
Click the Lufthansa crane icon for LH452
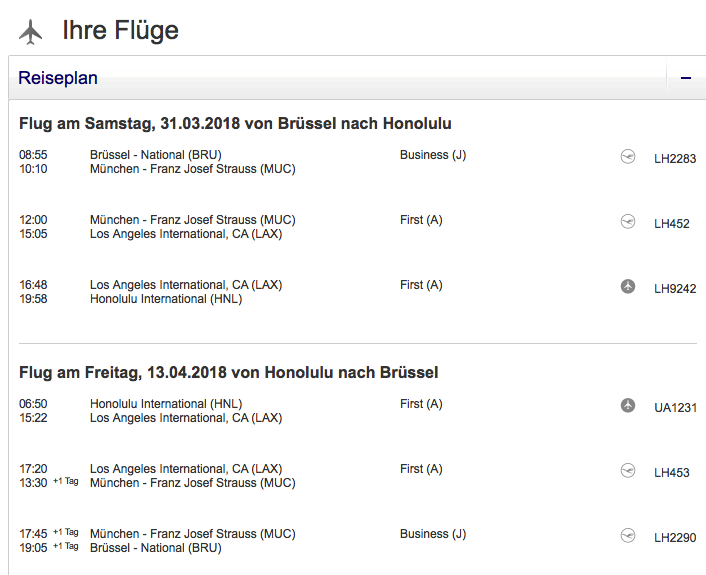click(628, 222)
